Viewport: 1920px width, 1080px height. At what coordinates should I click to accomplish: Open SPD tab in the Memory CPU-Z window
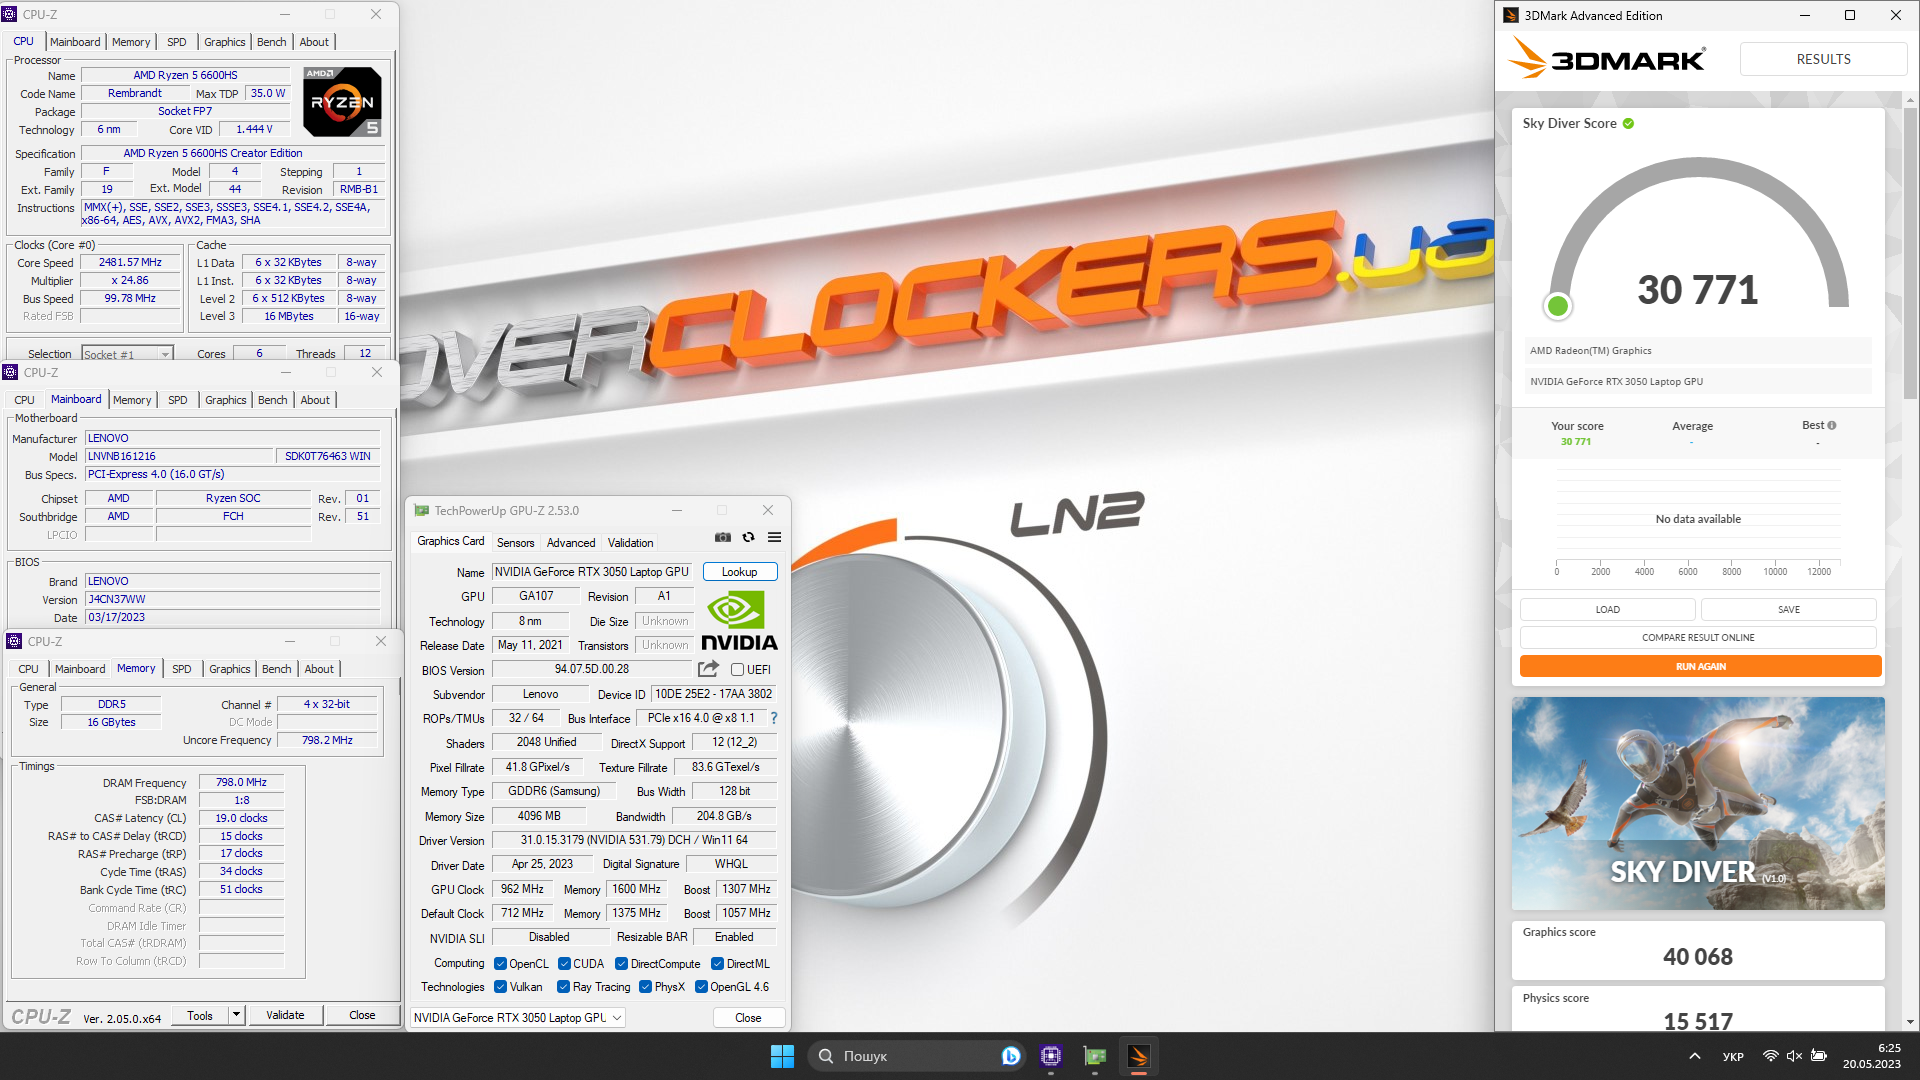pos(181,669)
